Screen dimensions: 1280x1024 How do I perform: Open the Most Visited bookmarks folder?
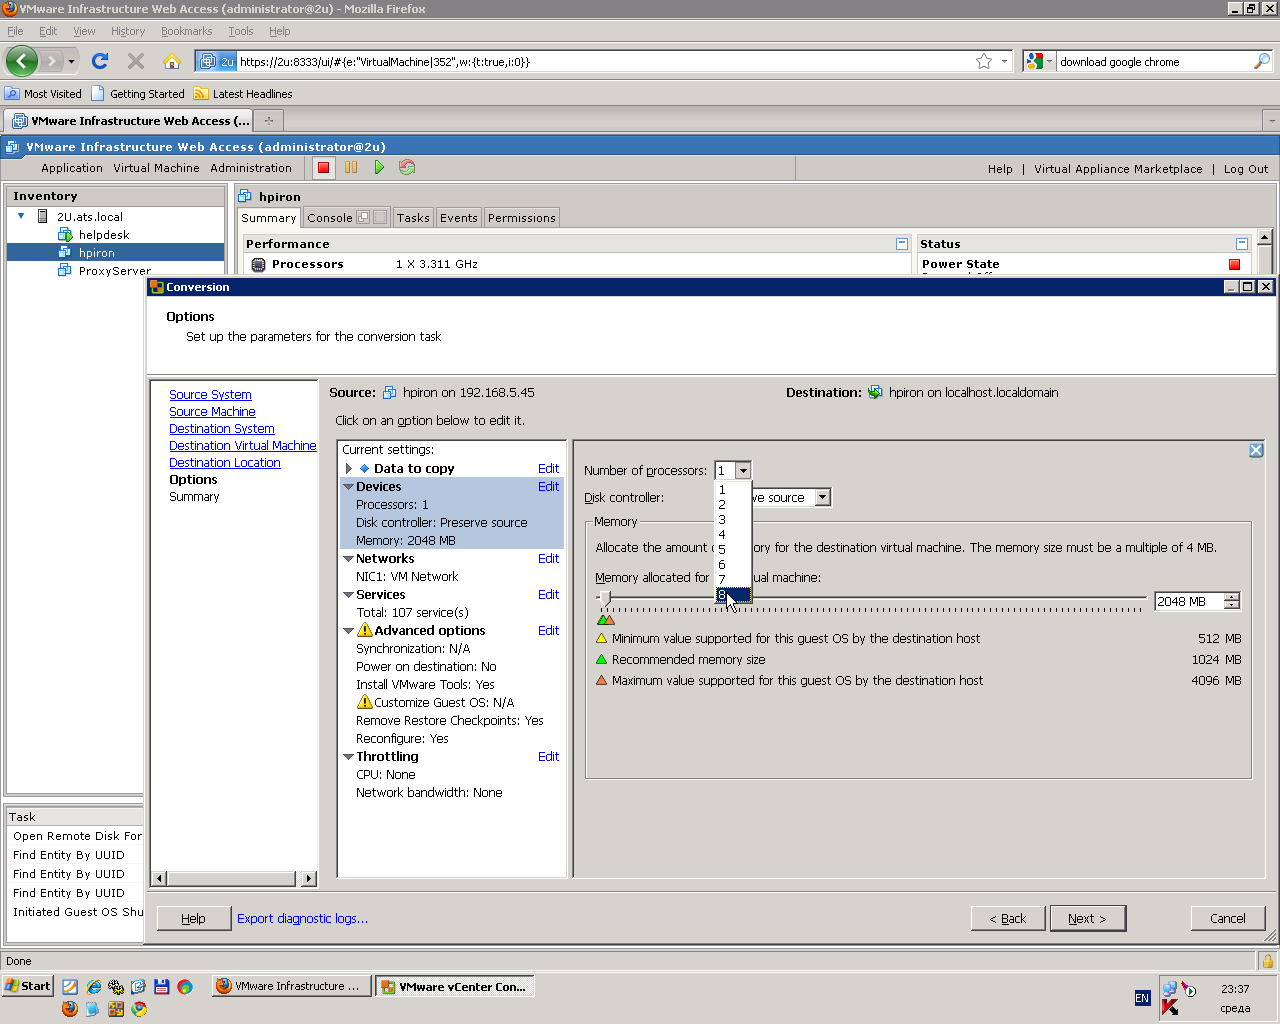43,94
